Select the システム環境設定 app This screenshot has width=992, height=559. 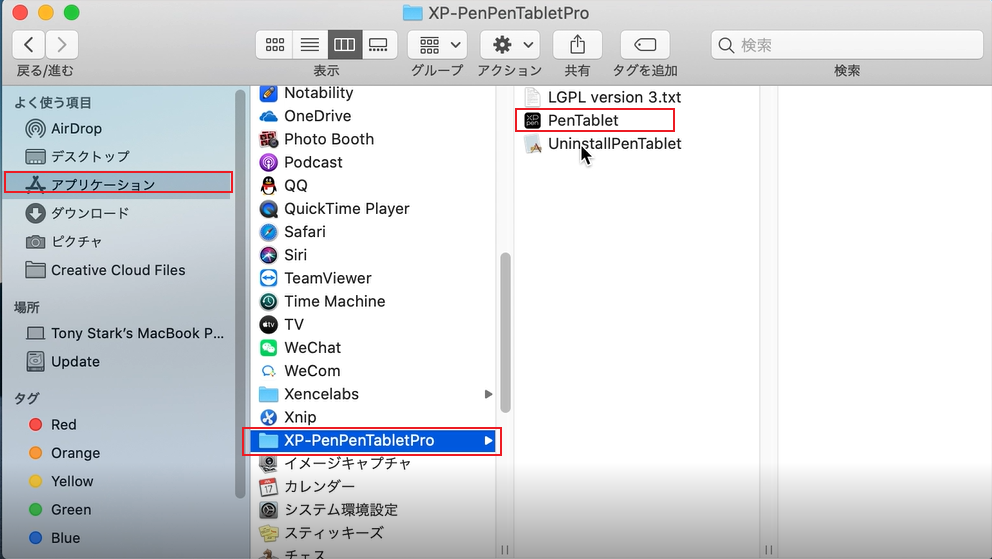[373, 510]
